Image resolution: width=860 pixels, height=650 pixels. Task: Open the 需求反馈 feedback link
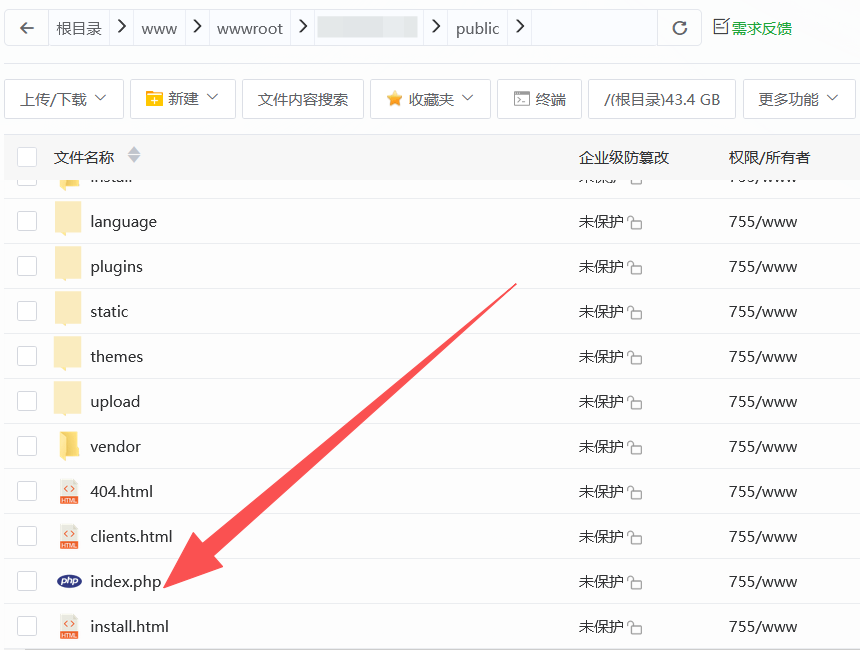tap(752, 27)
